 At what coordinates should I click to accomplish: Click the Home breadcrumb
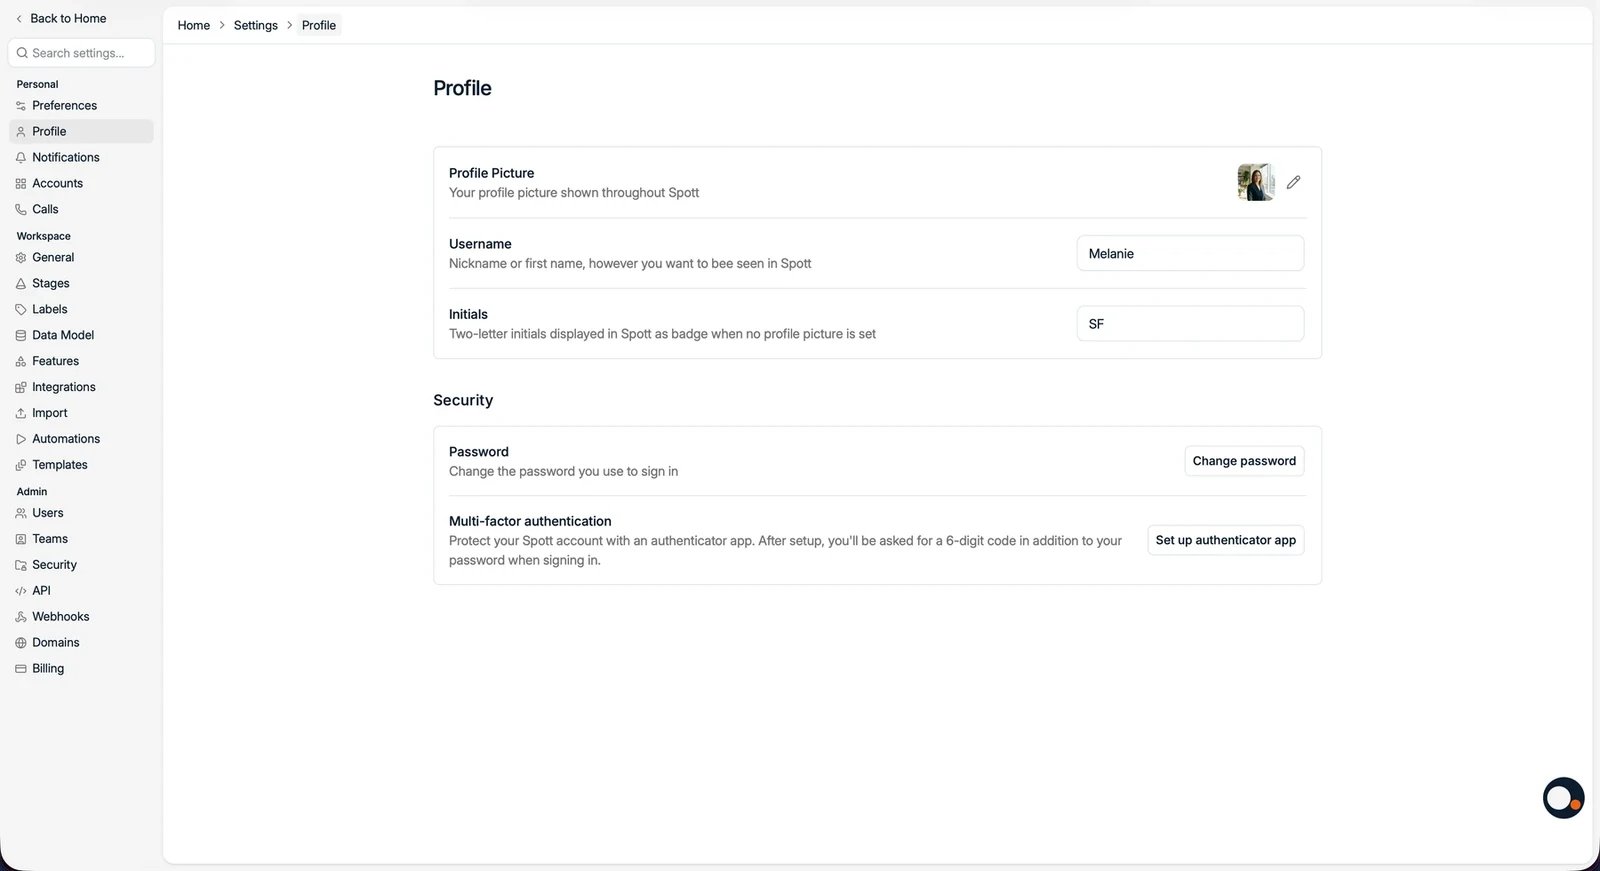point(194,25)
